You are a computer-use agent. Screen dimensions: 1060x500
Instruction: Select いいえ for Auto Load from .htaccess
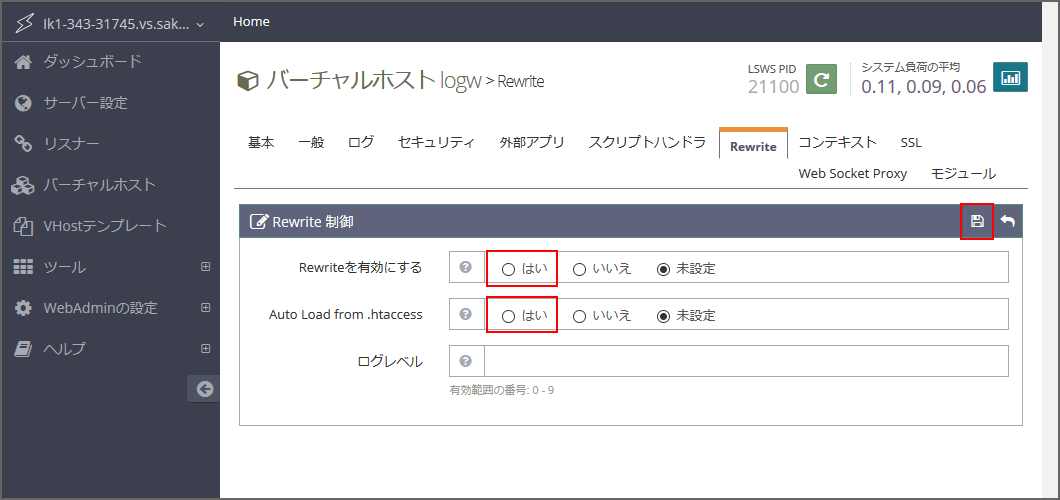click(579, 316)
